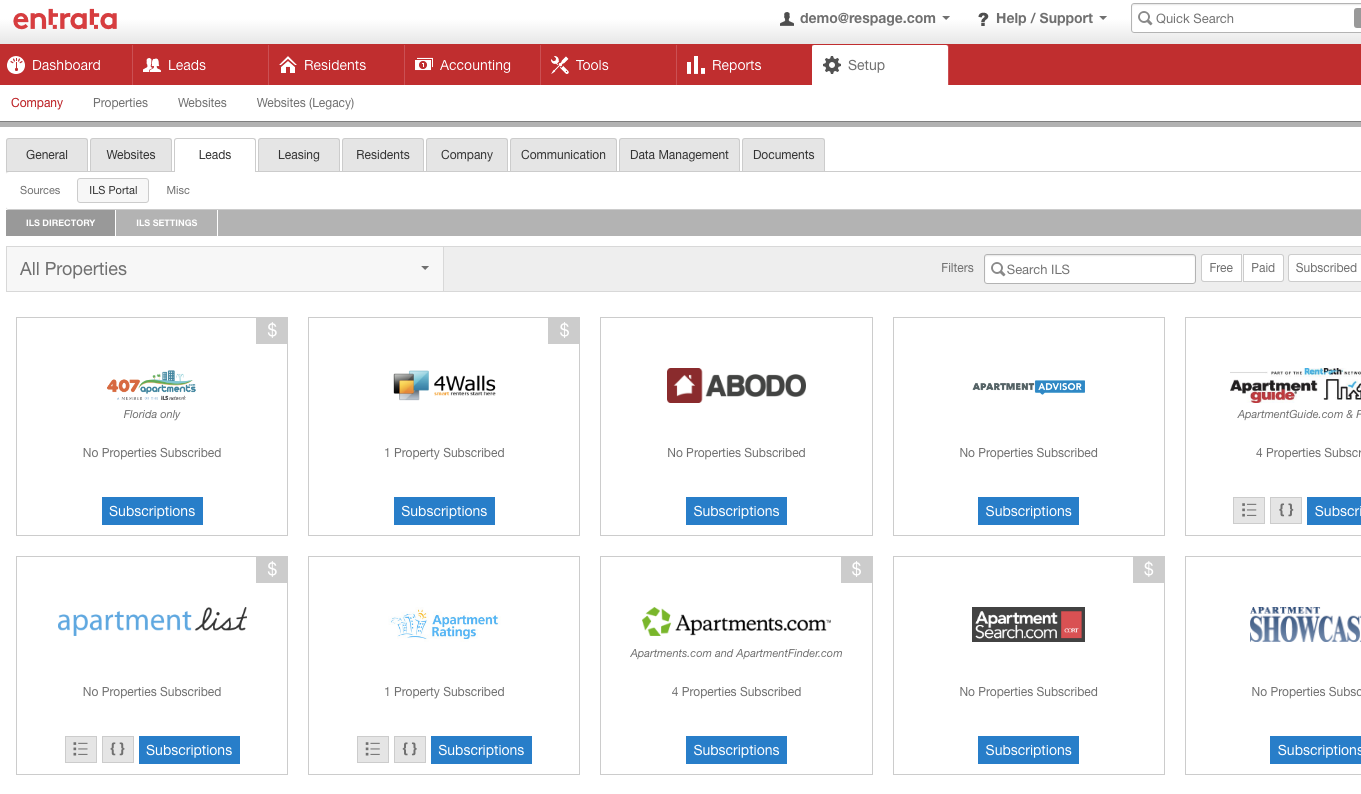This screenshot has height=794, width=1361.
Task: Click the ABODO logo
Action: [736, 385]
